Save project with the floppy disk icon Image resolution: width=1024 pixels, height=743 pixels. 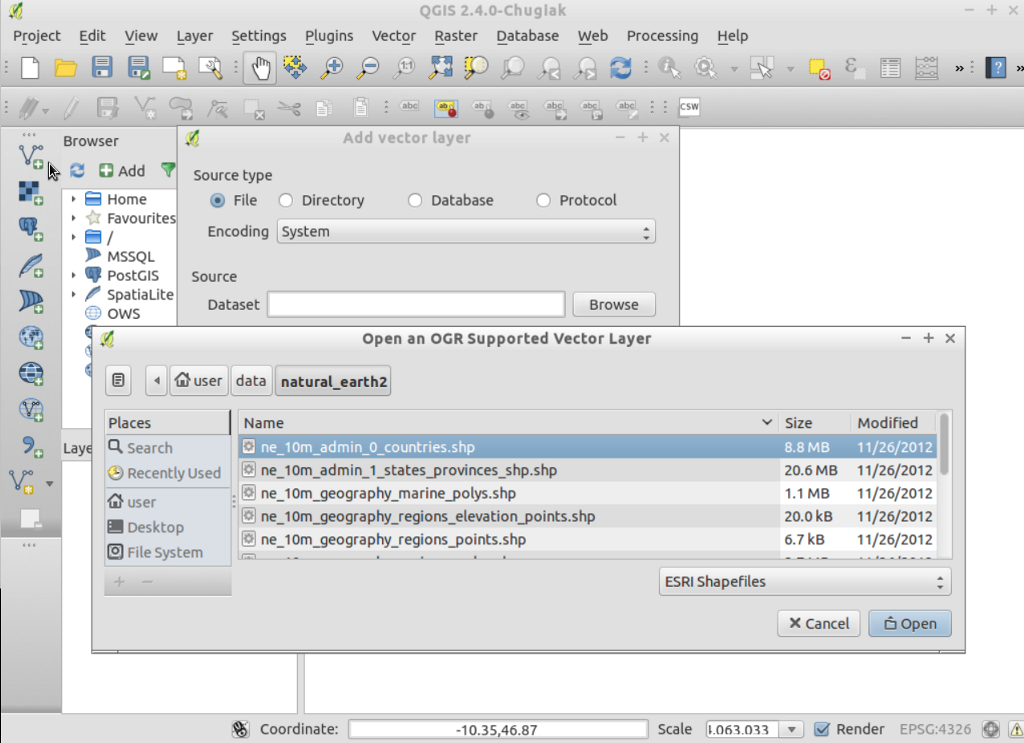[x=102, y=67]
